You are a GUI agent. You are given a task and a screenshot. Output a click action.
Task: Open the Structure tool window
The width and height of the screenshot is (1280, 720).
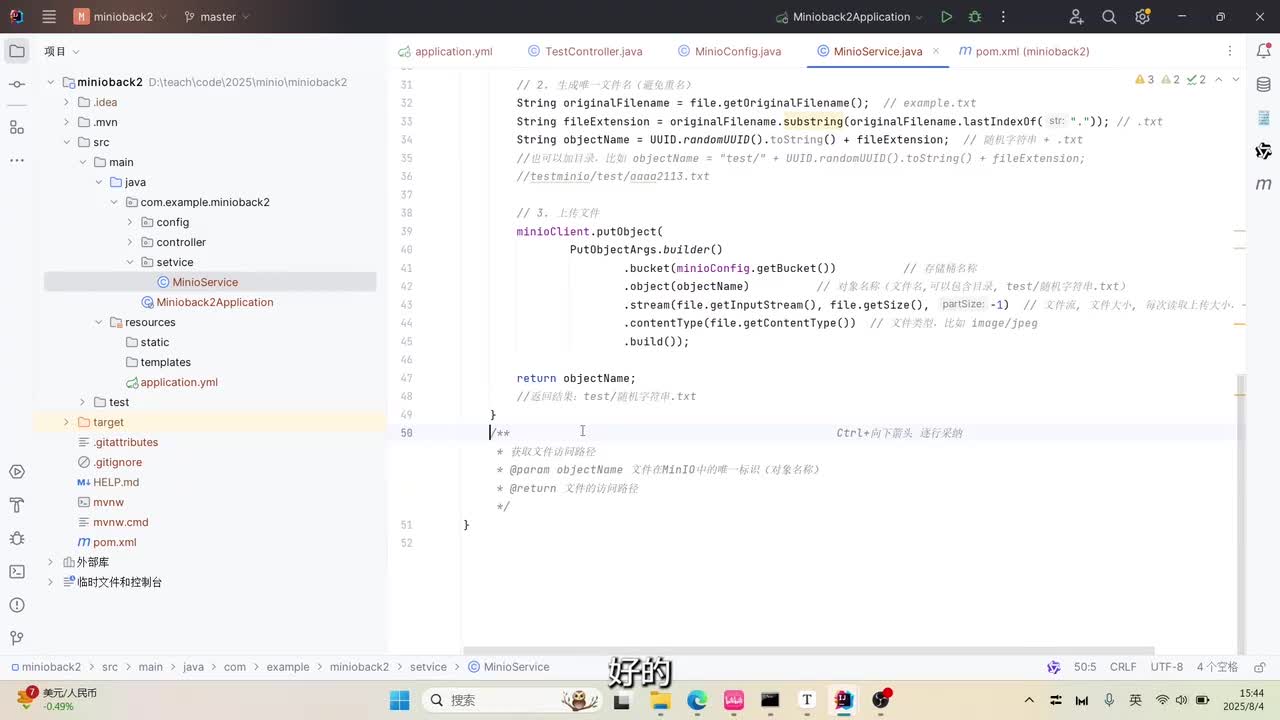tap(16, 127)
